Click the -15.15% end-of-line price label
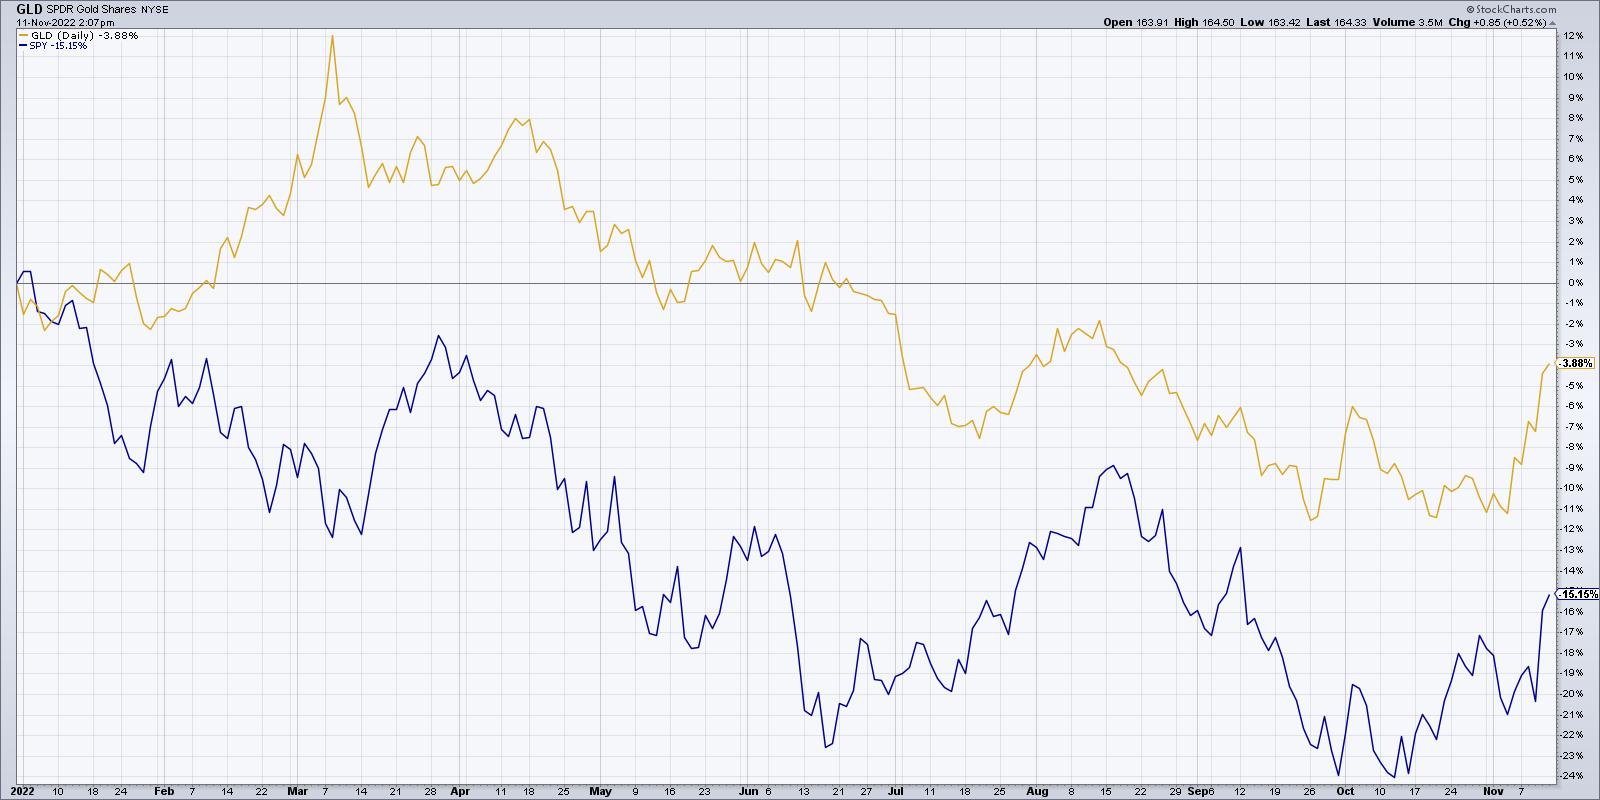This screenshot has height=800, width=1600. point(1575,595)
